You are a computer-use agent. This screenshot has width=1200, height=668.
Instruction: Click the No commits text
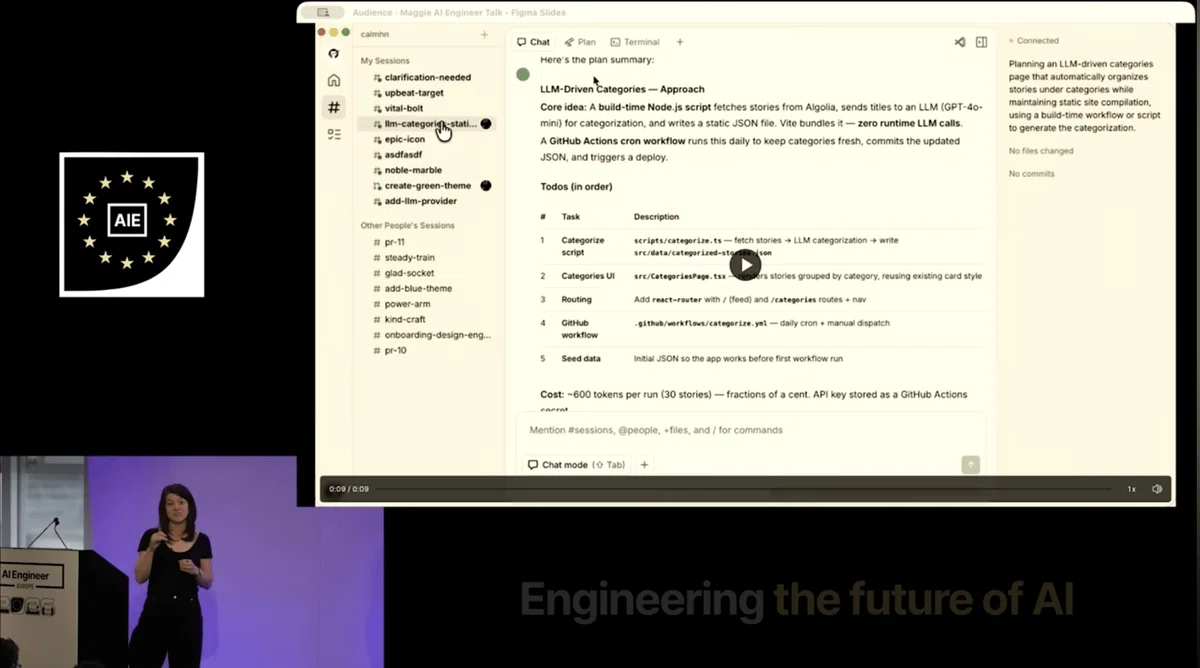click(x=1031, y=174)
